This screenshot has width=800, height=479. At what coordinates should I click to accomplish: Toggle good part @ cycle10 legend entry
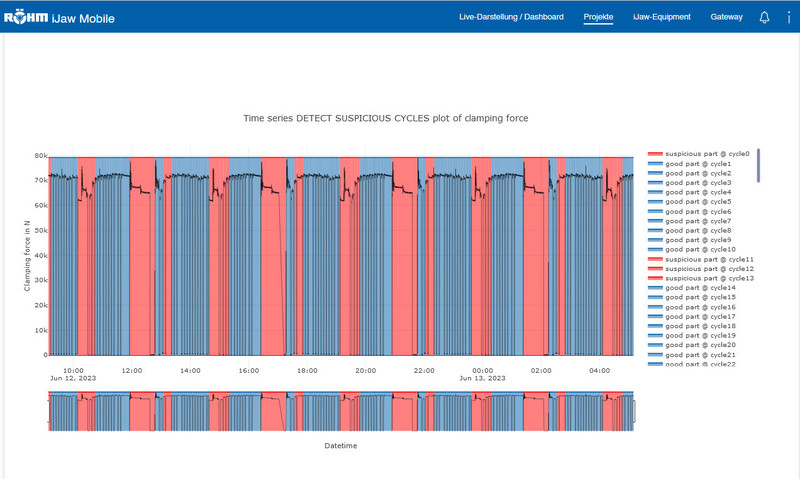[x=692, y=249]
